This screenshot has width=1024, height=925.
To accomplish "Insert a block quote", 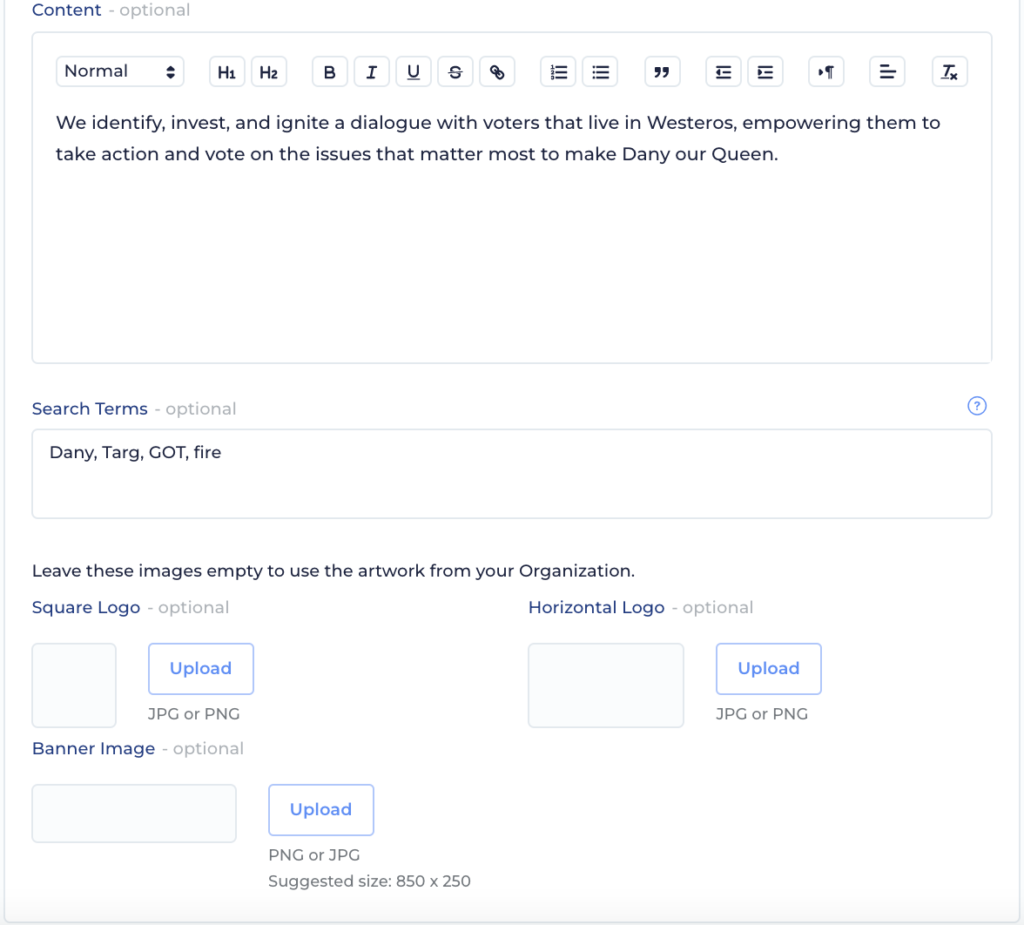I will [662, 72].
